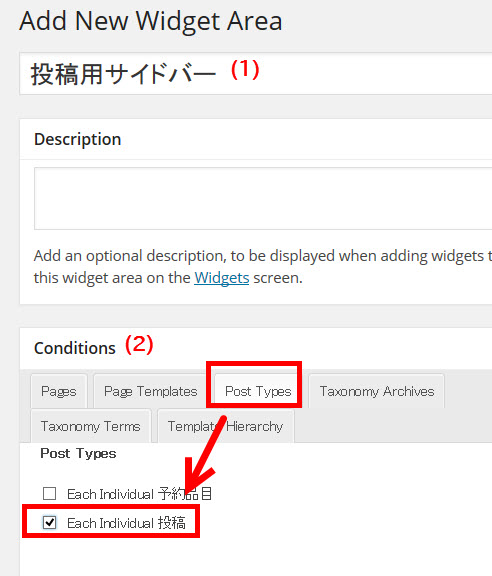Focus the empty Description text area

(263, 198)
